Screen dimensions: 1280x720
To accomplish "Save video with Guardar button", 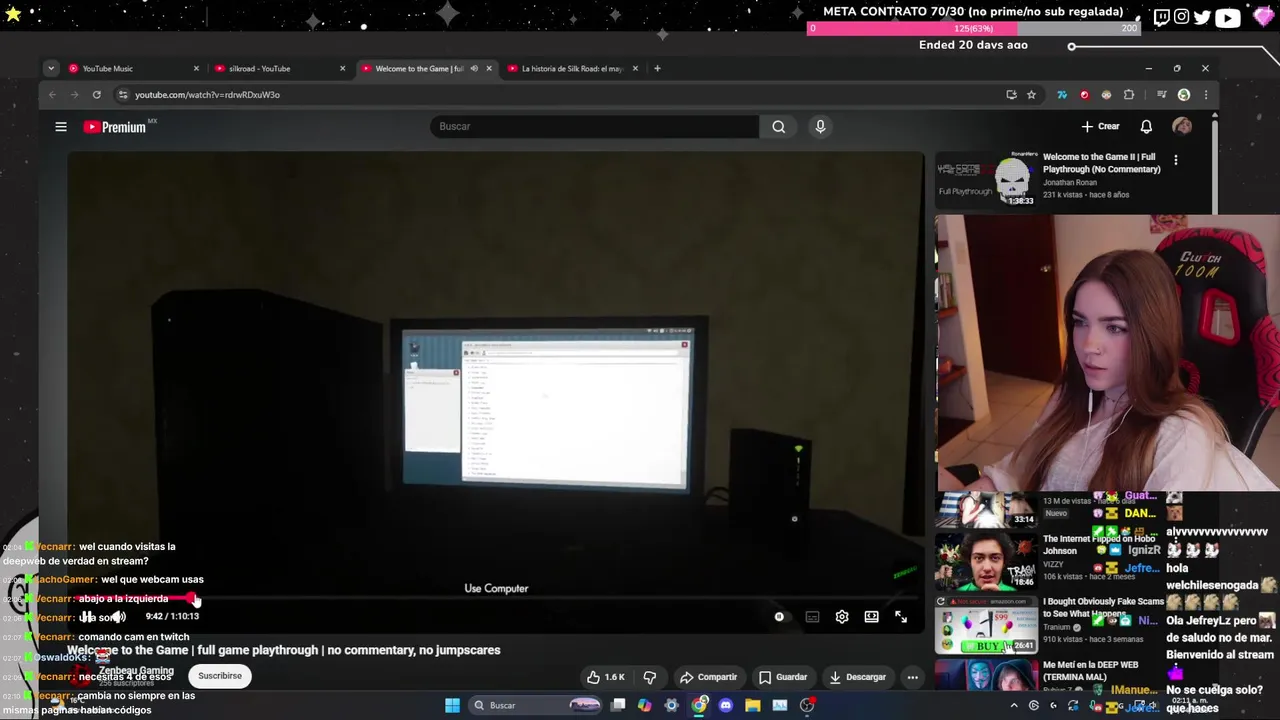I will (x=783, y=677).
